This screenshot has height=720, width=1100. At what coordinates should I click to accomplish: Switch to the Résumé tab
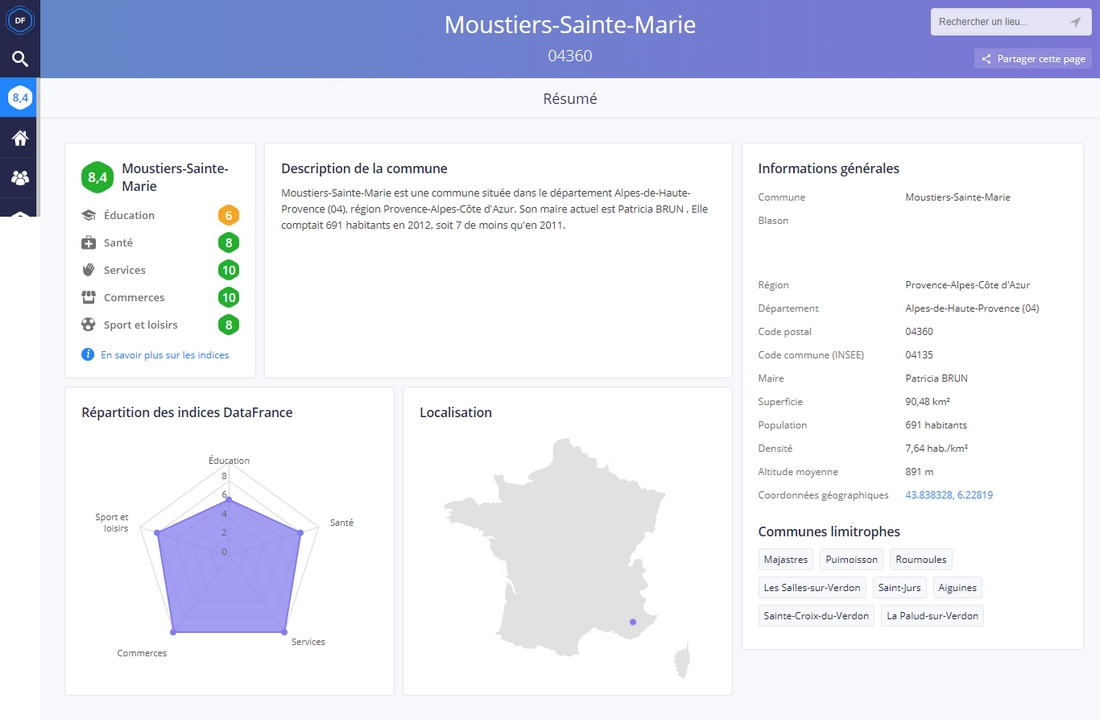click(x=569, y=98)
